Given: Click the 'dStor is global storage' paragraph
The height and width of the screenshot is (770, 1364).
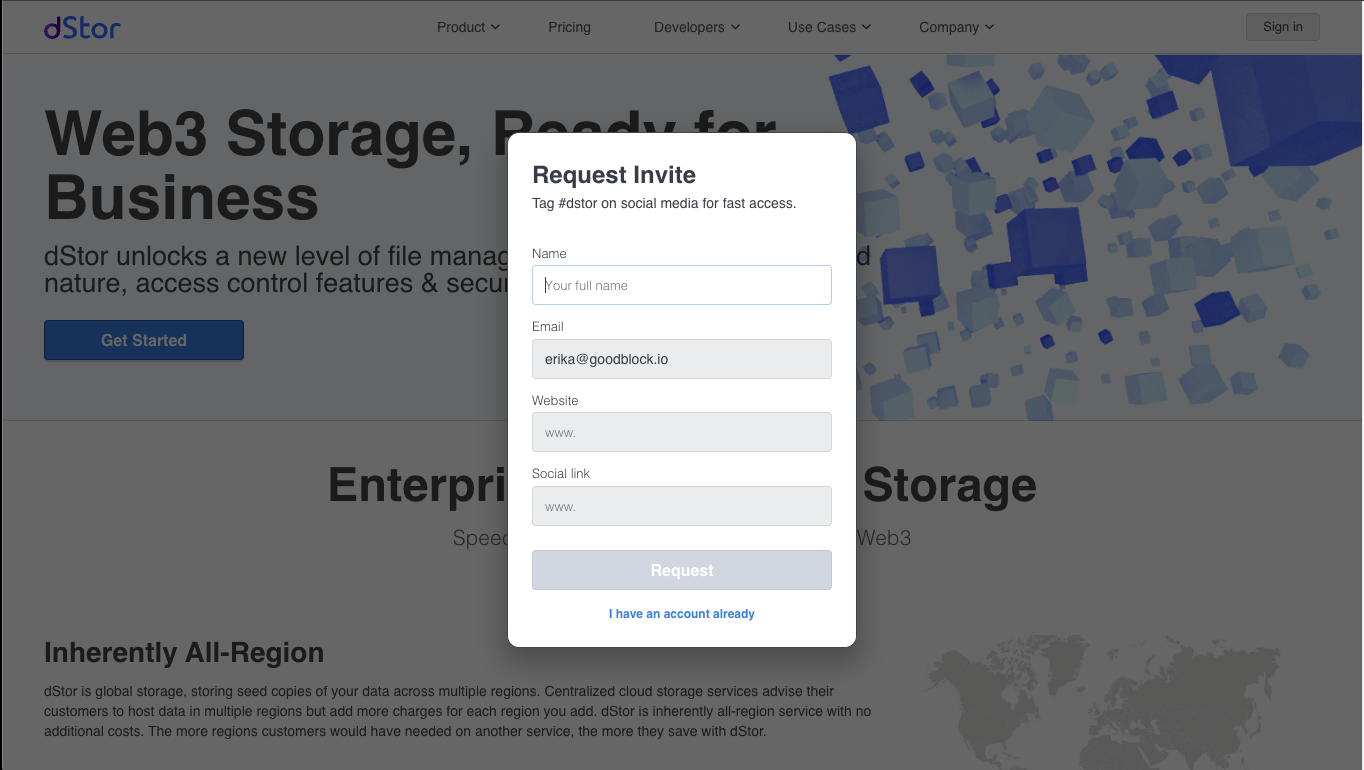Looking at the screenshot, I should (458, 711).
